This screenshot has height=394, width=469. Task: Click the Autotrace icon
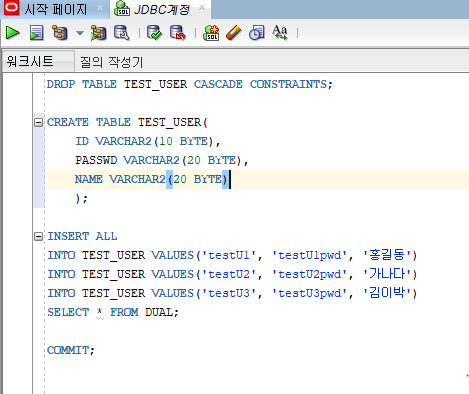[x=99, y=33]
